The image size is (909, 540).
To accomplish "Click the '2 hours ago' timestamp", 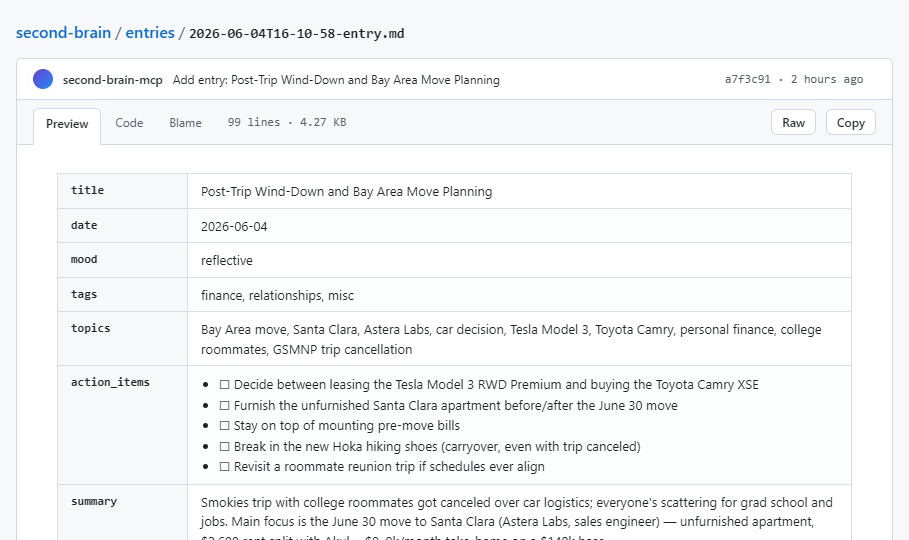I will (x=827, y=79).
